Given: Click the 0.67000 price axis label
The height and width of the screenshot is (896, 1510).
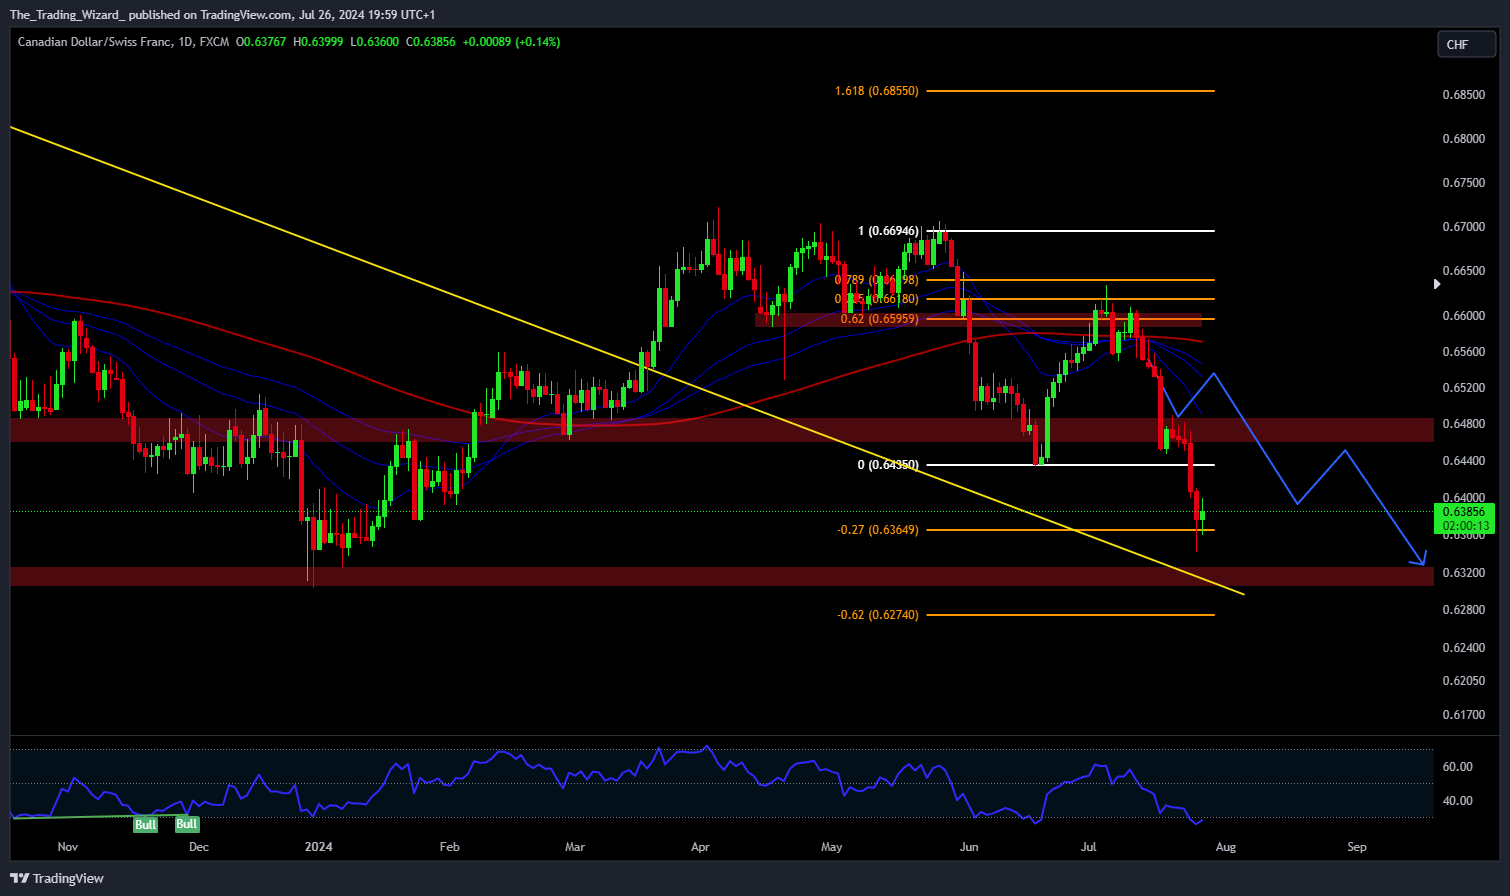Looking at the screenshot, I should pyautogui.click(x=1463, y=227).
